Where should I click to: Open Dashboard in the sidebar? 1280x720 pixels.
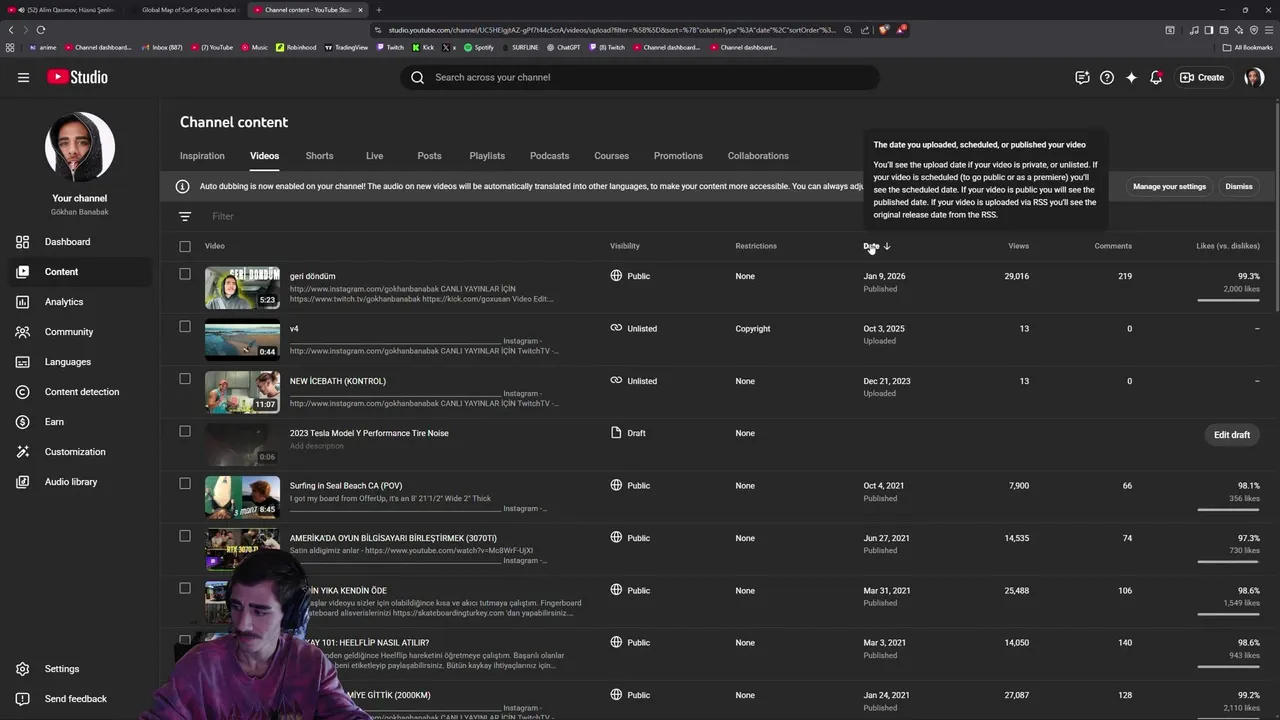pos(80,242)
